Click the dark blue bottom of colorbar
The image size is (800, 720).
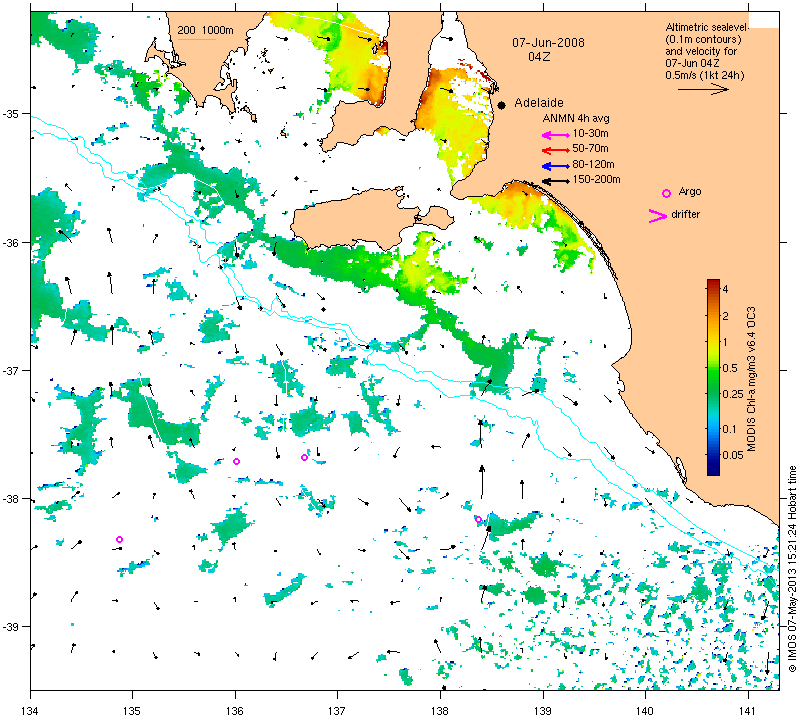713,471
